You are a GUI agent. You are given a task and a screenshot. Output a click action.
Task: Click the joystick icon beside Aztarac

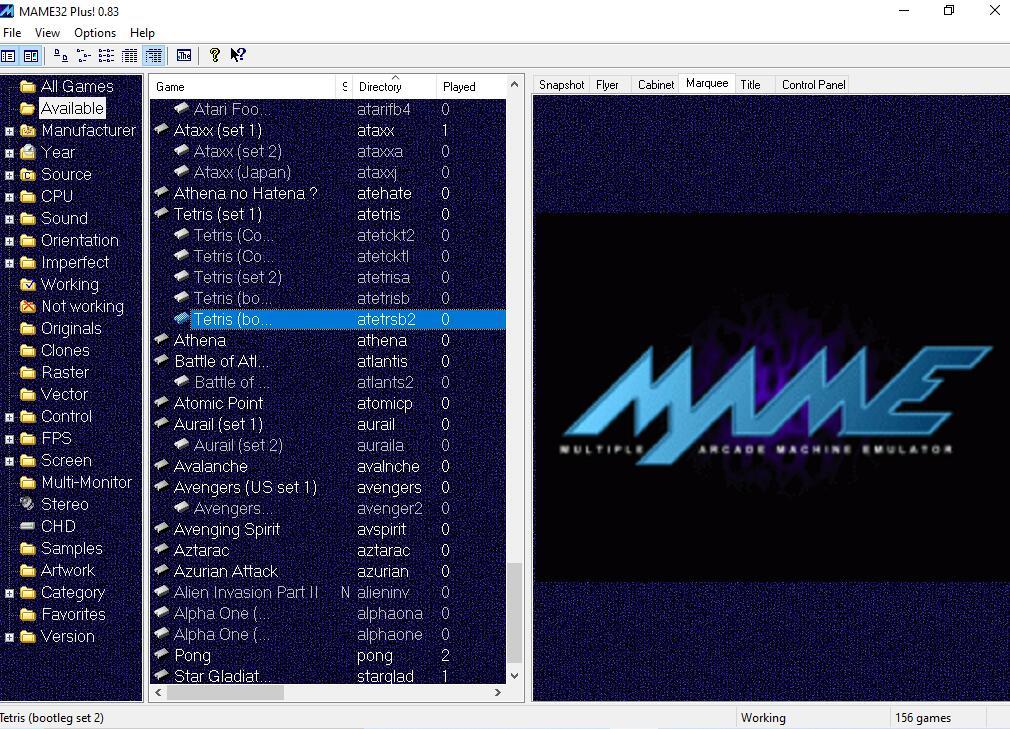[x=162, y=549]
